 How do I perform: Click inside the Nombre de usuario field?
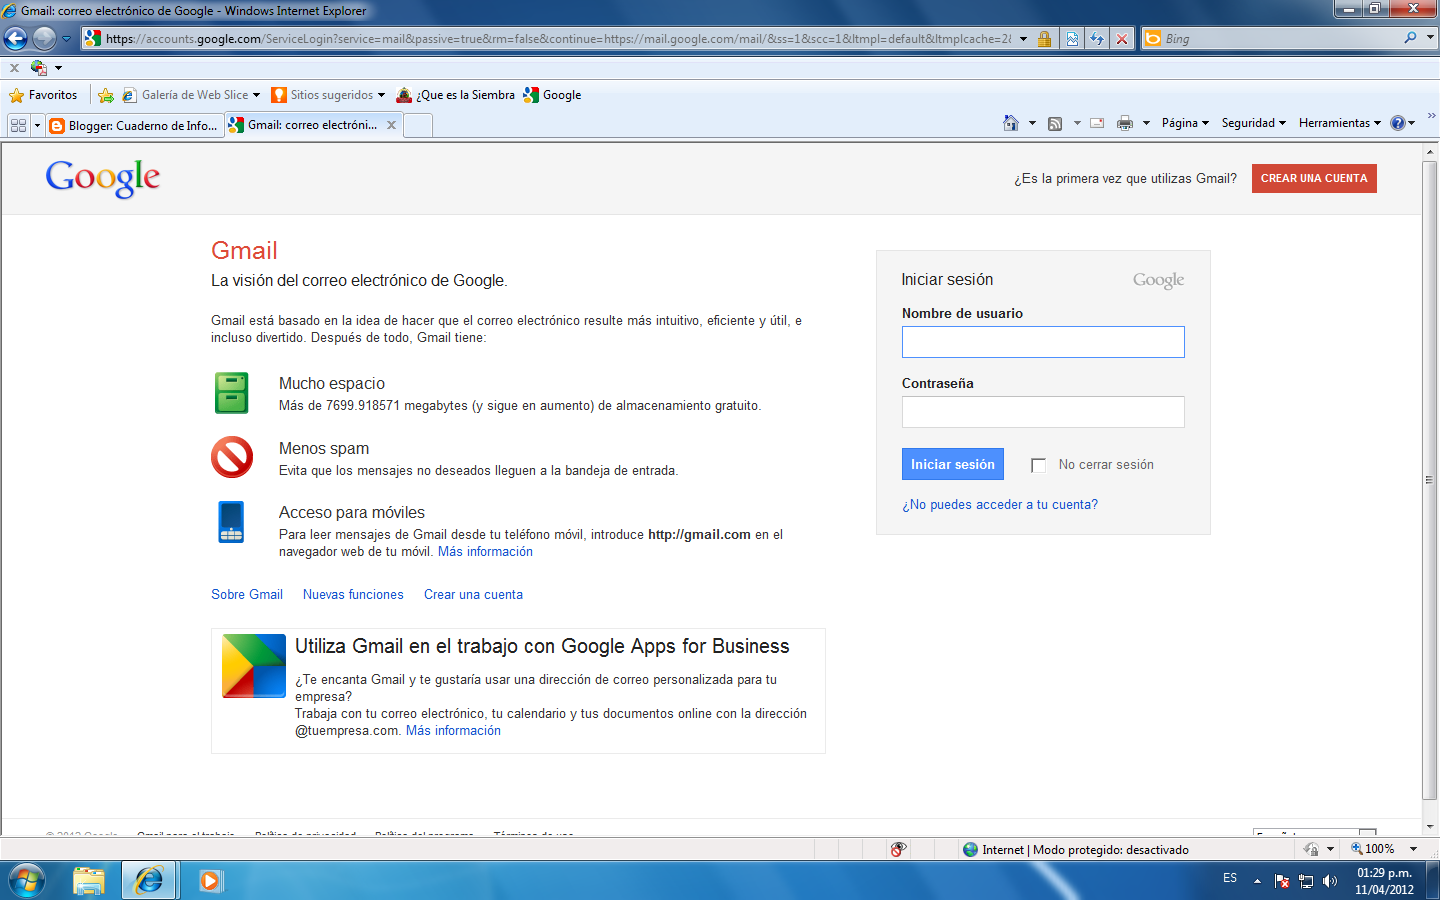(x=1042, y=341)
